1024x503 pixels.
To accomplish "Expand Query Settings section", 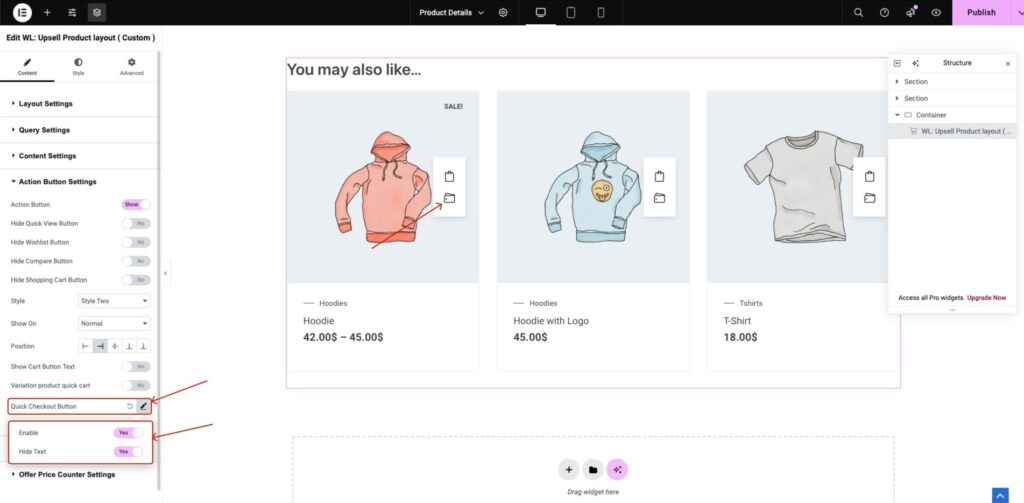I will point(79,130).
